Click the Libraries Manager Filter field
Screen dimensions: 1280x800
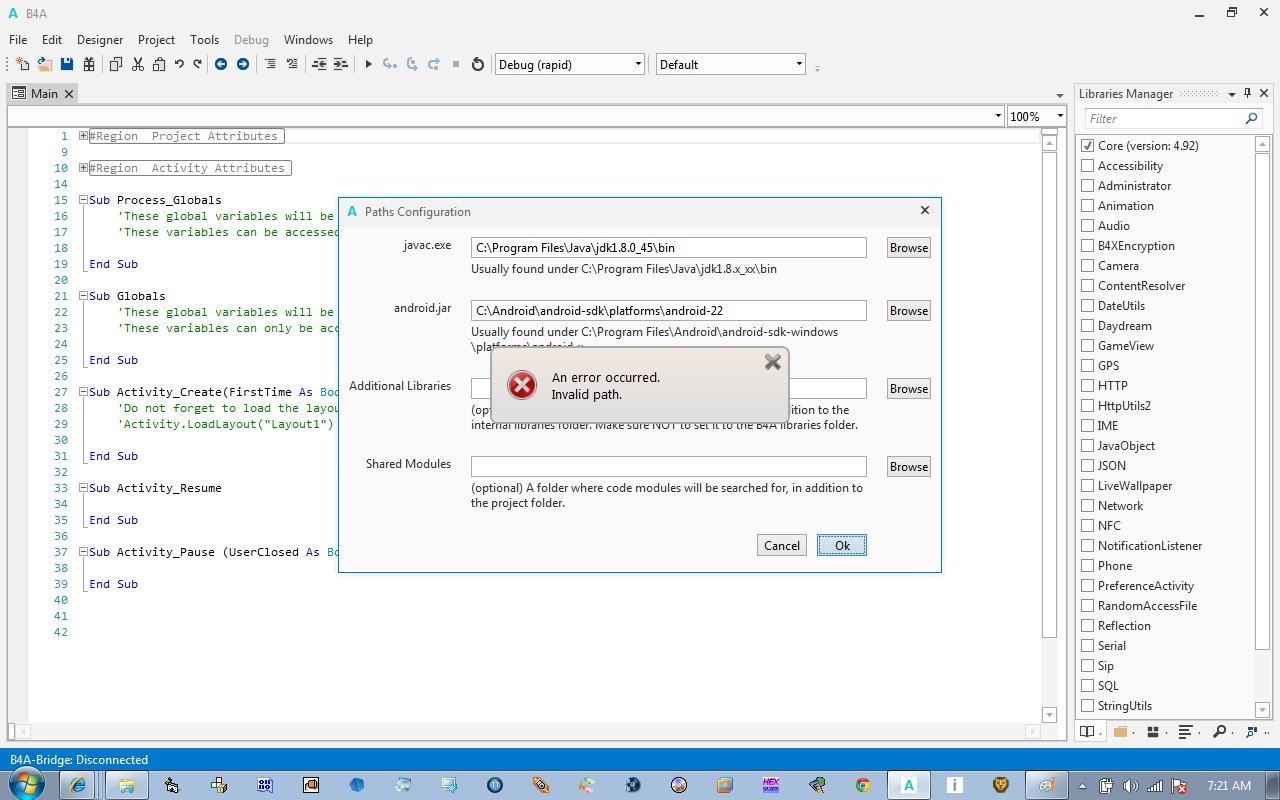tap(1164, 118)
